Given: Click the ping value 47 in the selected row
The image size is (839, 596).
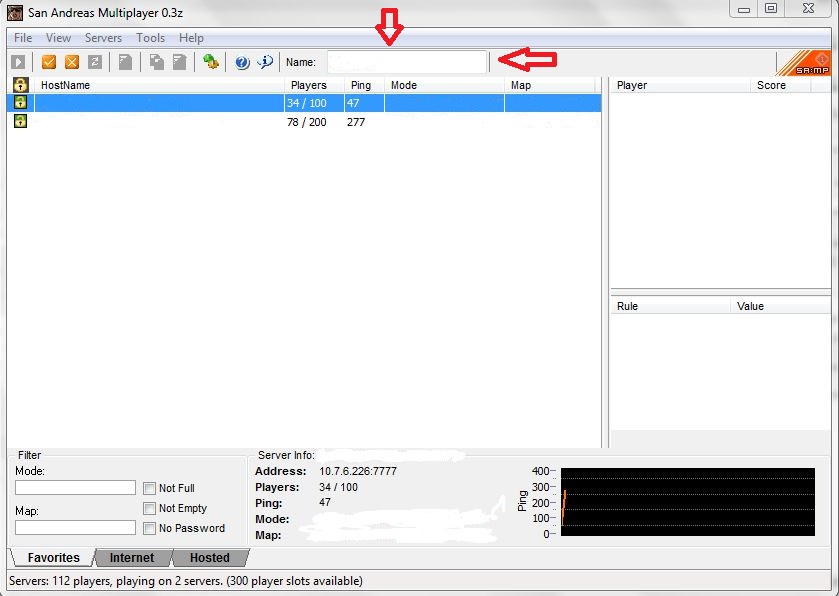Looking at the screenshot, I should coord(353,103).
